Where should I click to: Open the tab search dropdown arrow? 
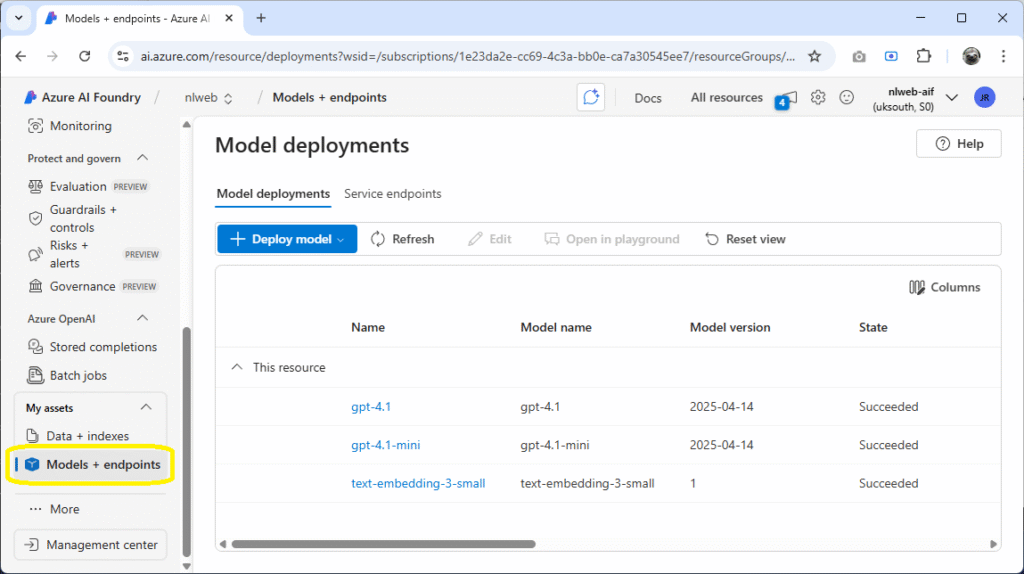(x=18, y=18)
